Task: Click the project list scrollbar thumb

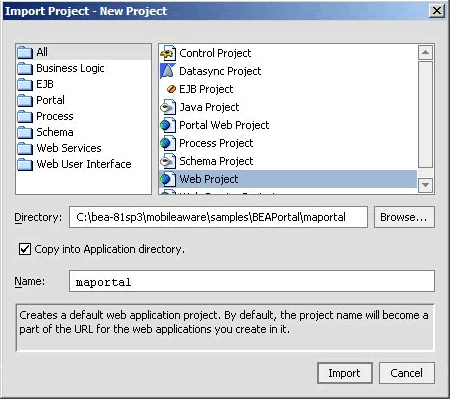Action: pyautogui.click(x=425, y=114)
